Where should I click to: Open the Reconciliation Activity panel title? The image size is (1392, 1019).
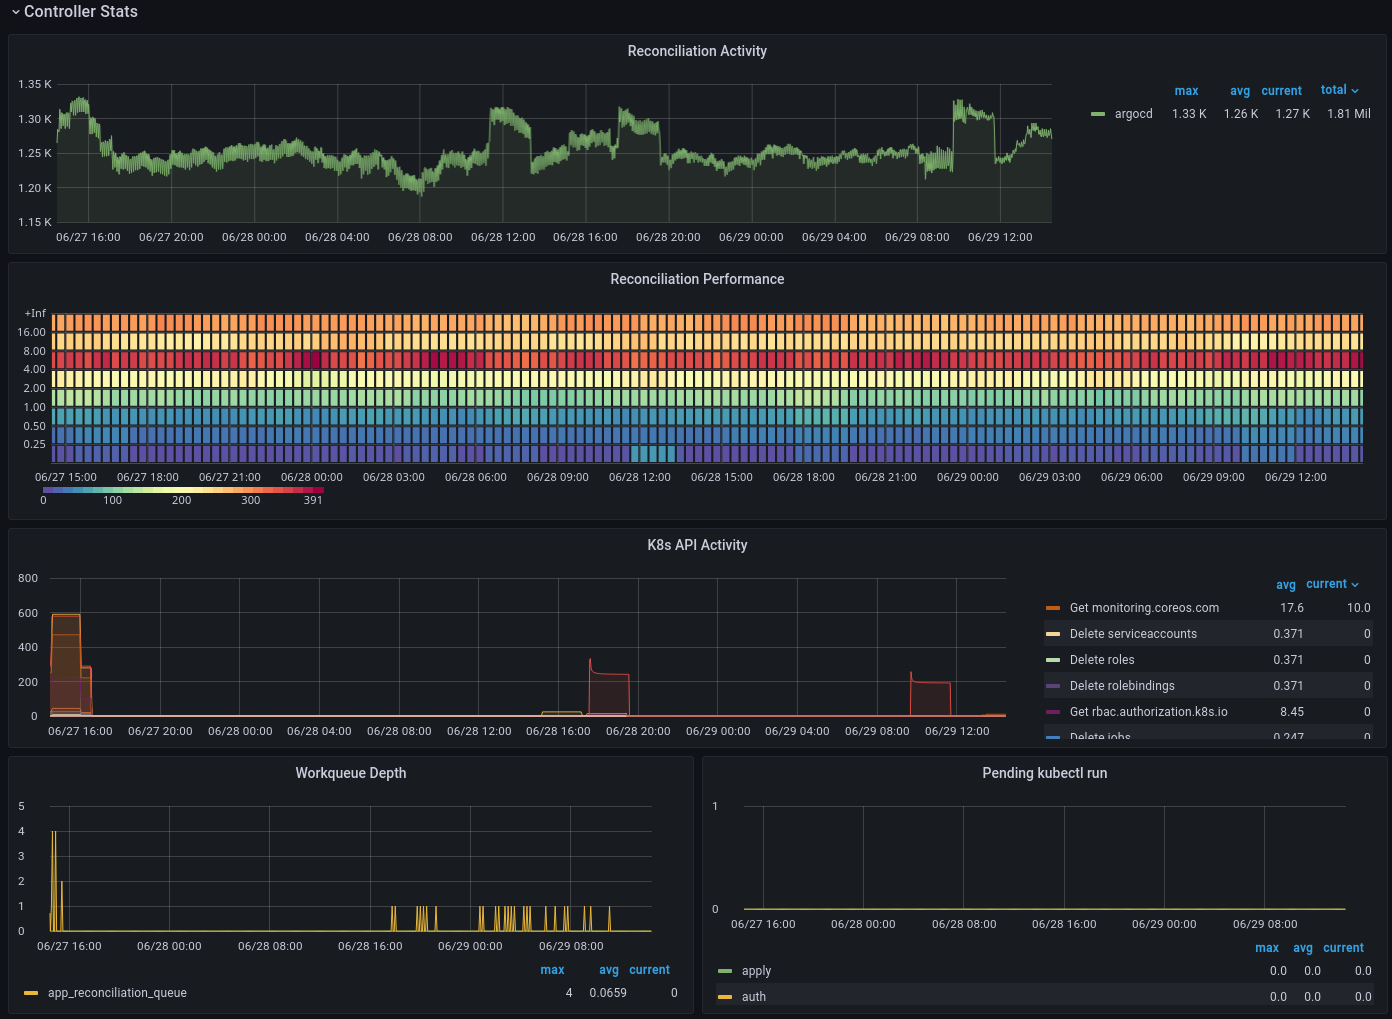coord(697,51)
